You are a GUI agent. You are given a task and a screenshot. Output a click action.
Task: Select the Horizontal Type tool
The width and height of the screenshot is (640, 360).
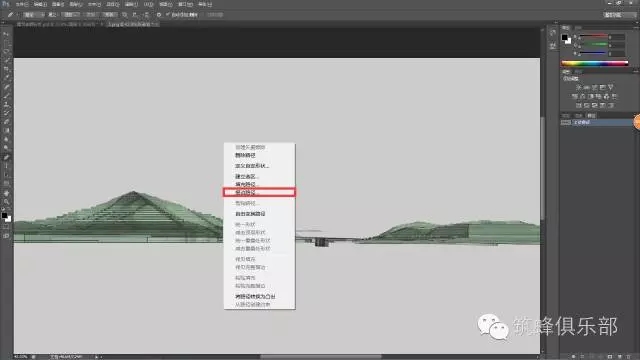click(x=6, y=166)
